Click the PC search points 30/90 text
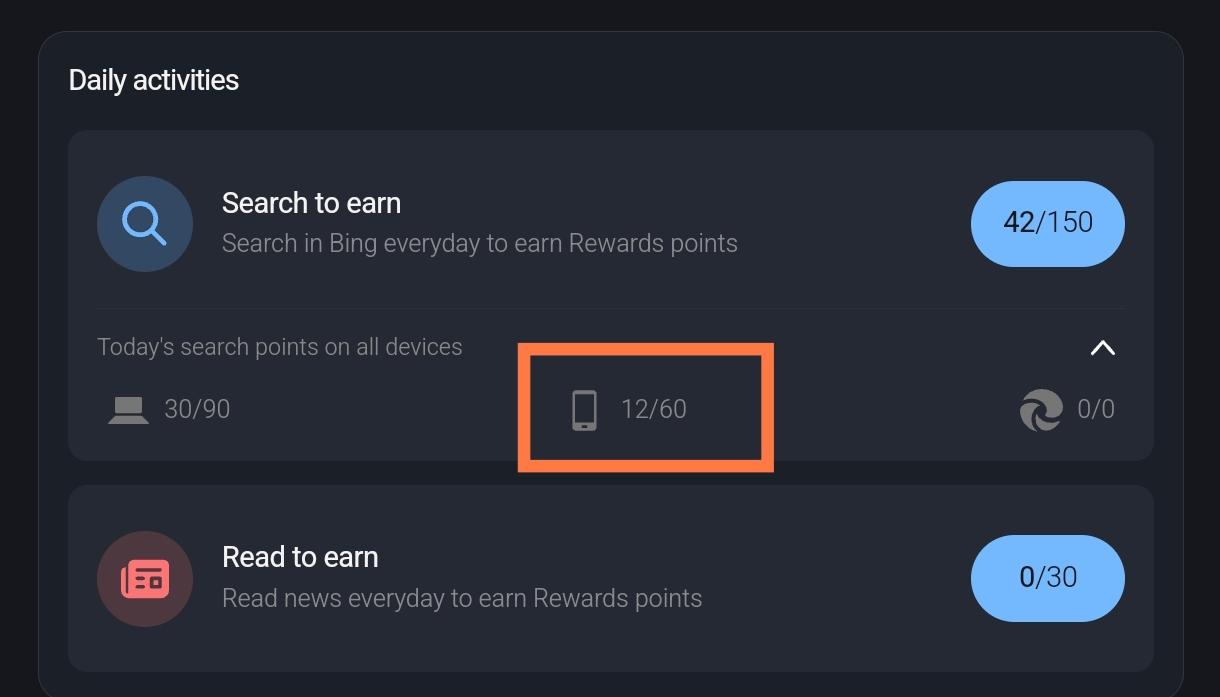 (x=197, y=408)
